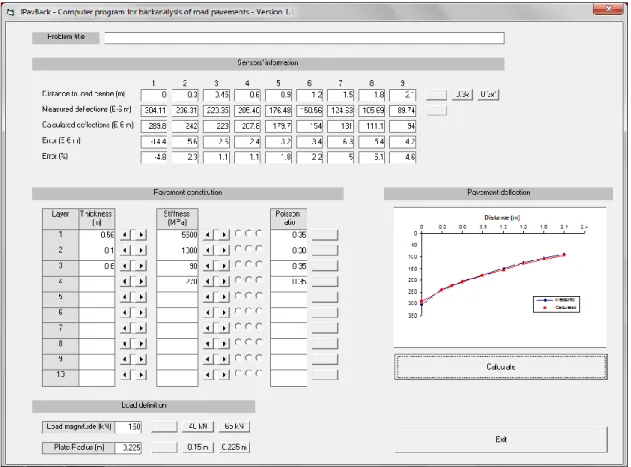The image size is (631, 467).
Task: Click blank button beside layer 1 Poisson ratio
Action: [325, 235]
